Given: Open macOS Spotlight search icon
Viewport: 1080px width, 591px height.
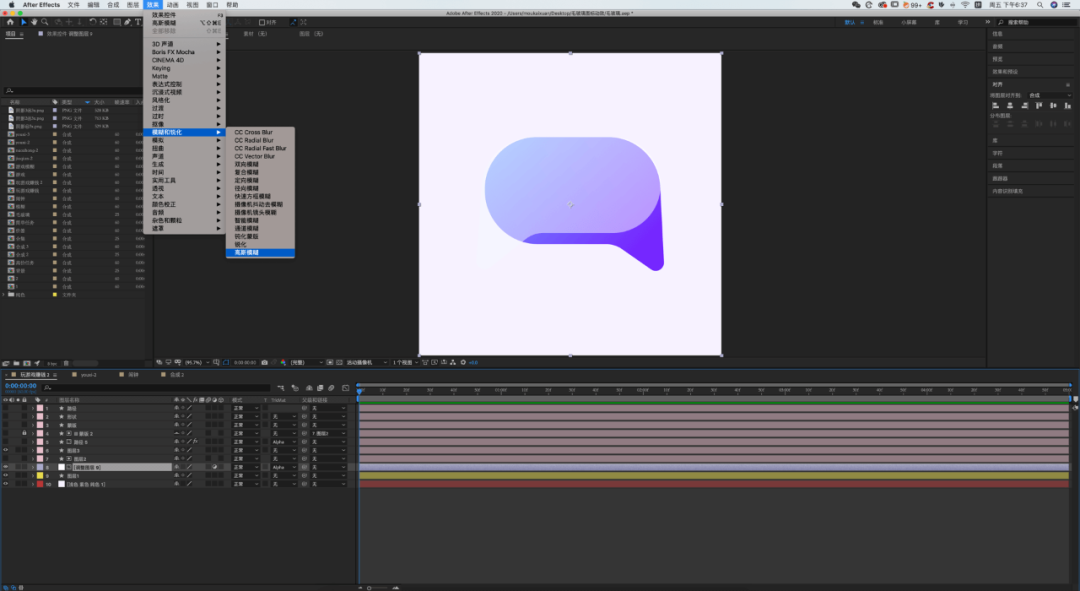Looking at the screenshot, I should coord(1039,5).
